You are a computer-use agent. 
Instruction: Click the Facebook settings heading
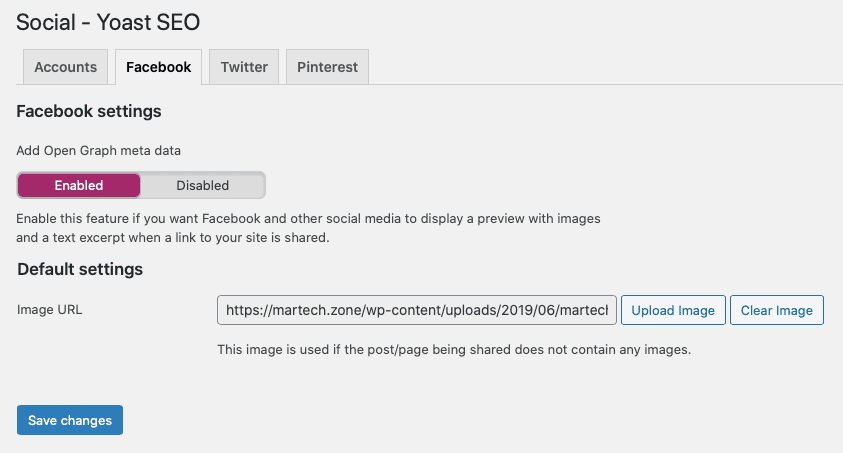(89, 111)
